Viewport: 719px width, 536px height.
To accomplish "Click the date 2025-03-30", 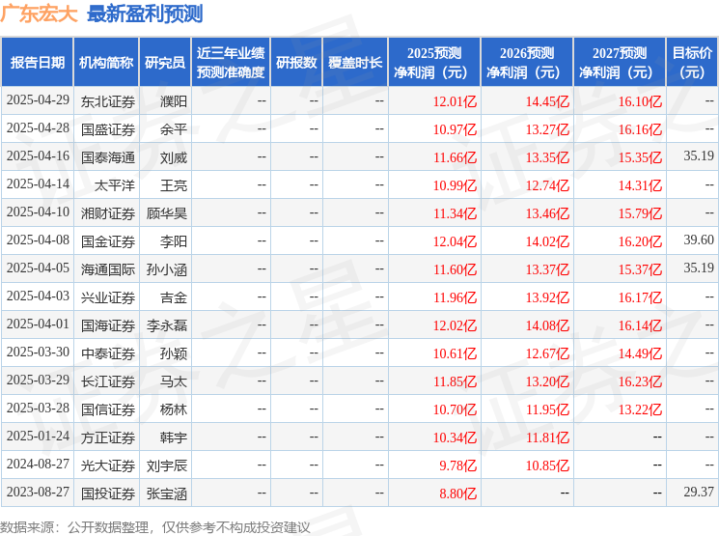I will (x=38, y=352).
